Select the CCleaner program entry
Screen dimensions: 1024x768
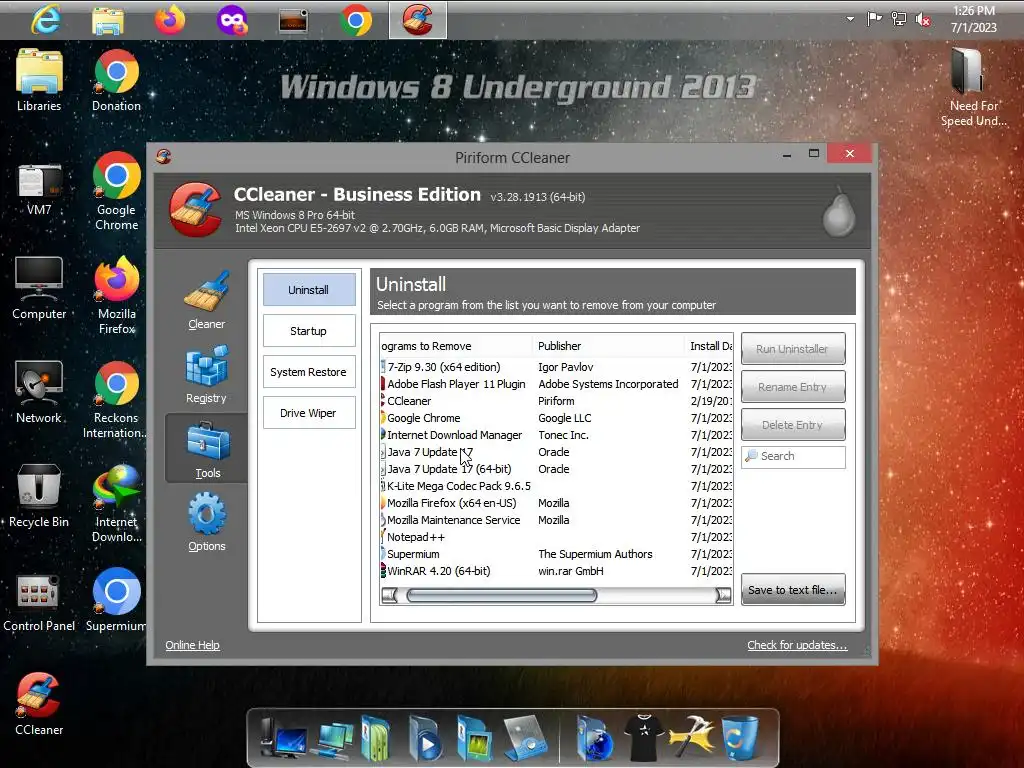coord(556,401)
